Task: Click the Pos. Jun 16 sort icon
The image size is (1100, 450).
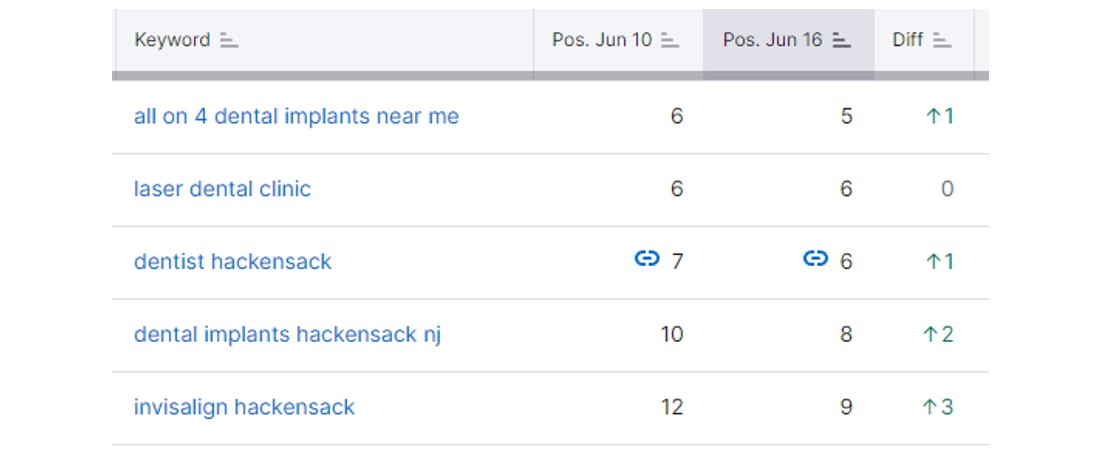Action: (x=841, y=40)
